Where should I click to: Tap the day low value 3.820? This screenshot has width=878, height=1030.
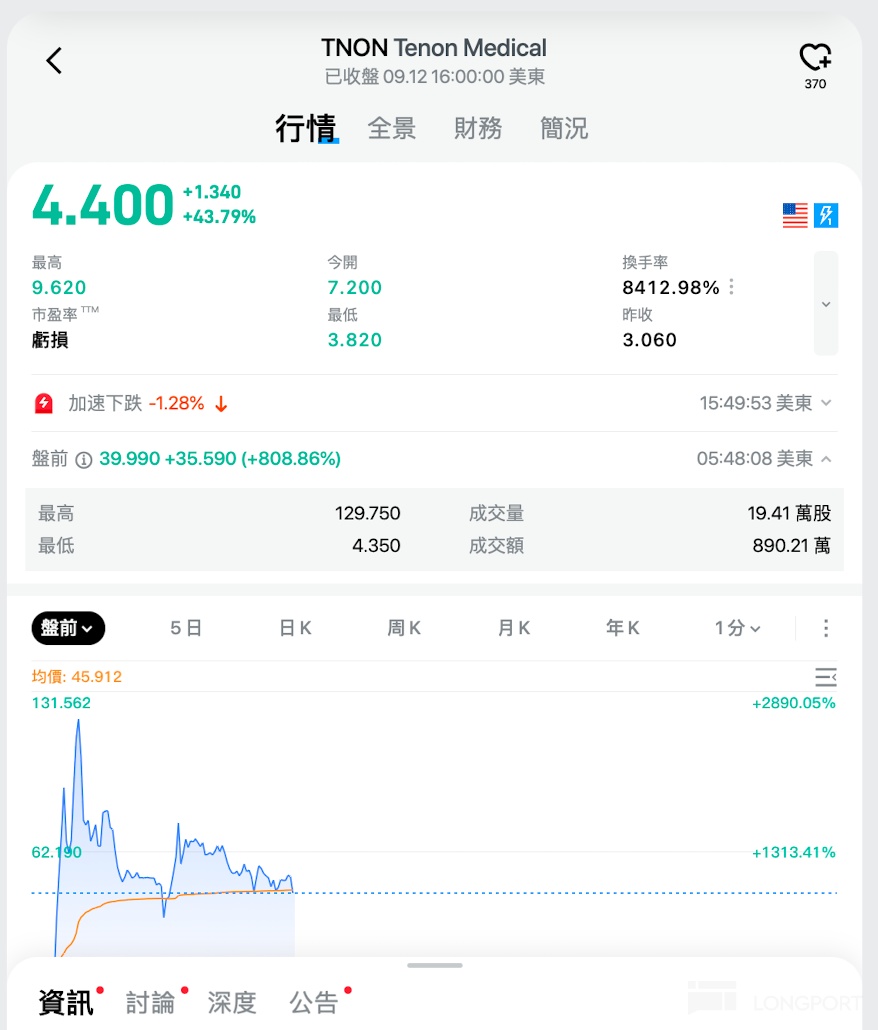click(355, 340)
